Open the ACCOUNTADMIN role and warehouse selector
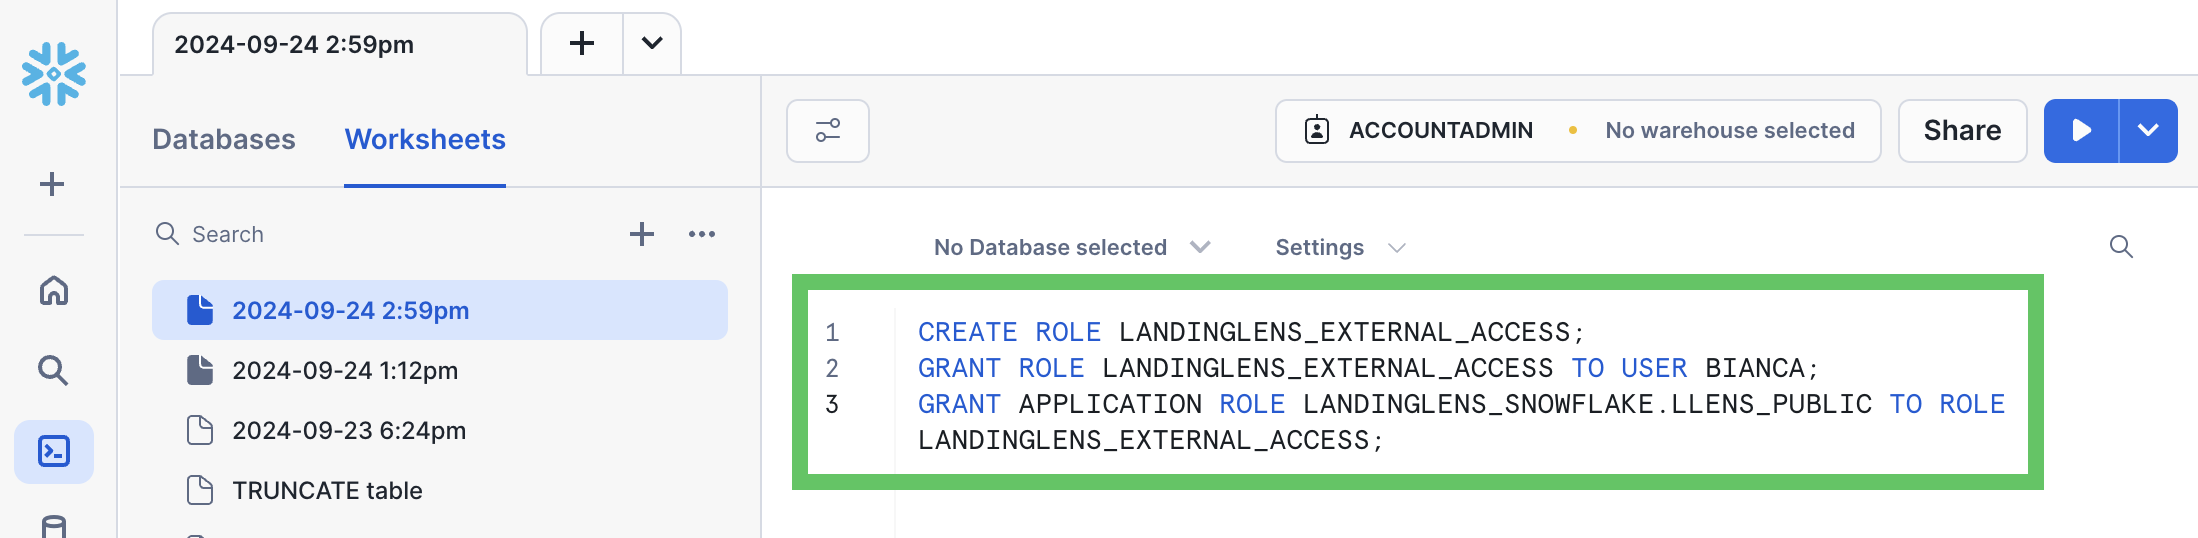 click(x=1577, y=131)
